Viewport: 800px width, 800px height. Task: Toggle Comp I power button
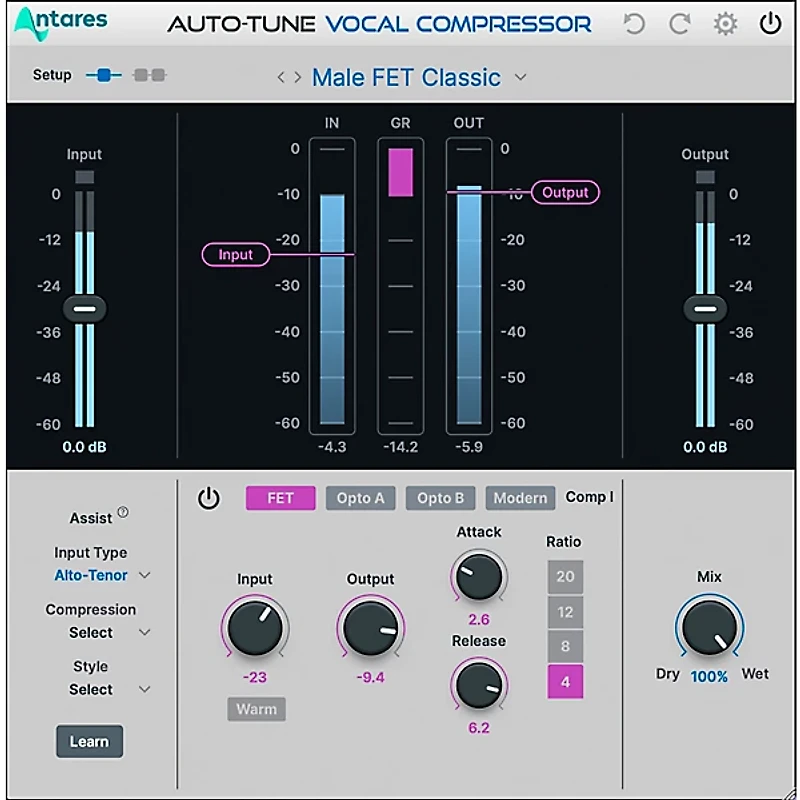tap(209, 498)
